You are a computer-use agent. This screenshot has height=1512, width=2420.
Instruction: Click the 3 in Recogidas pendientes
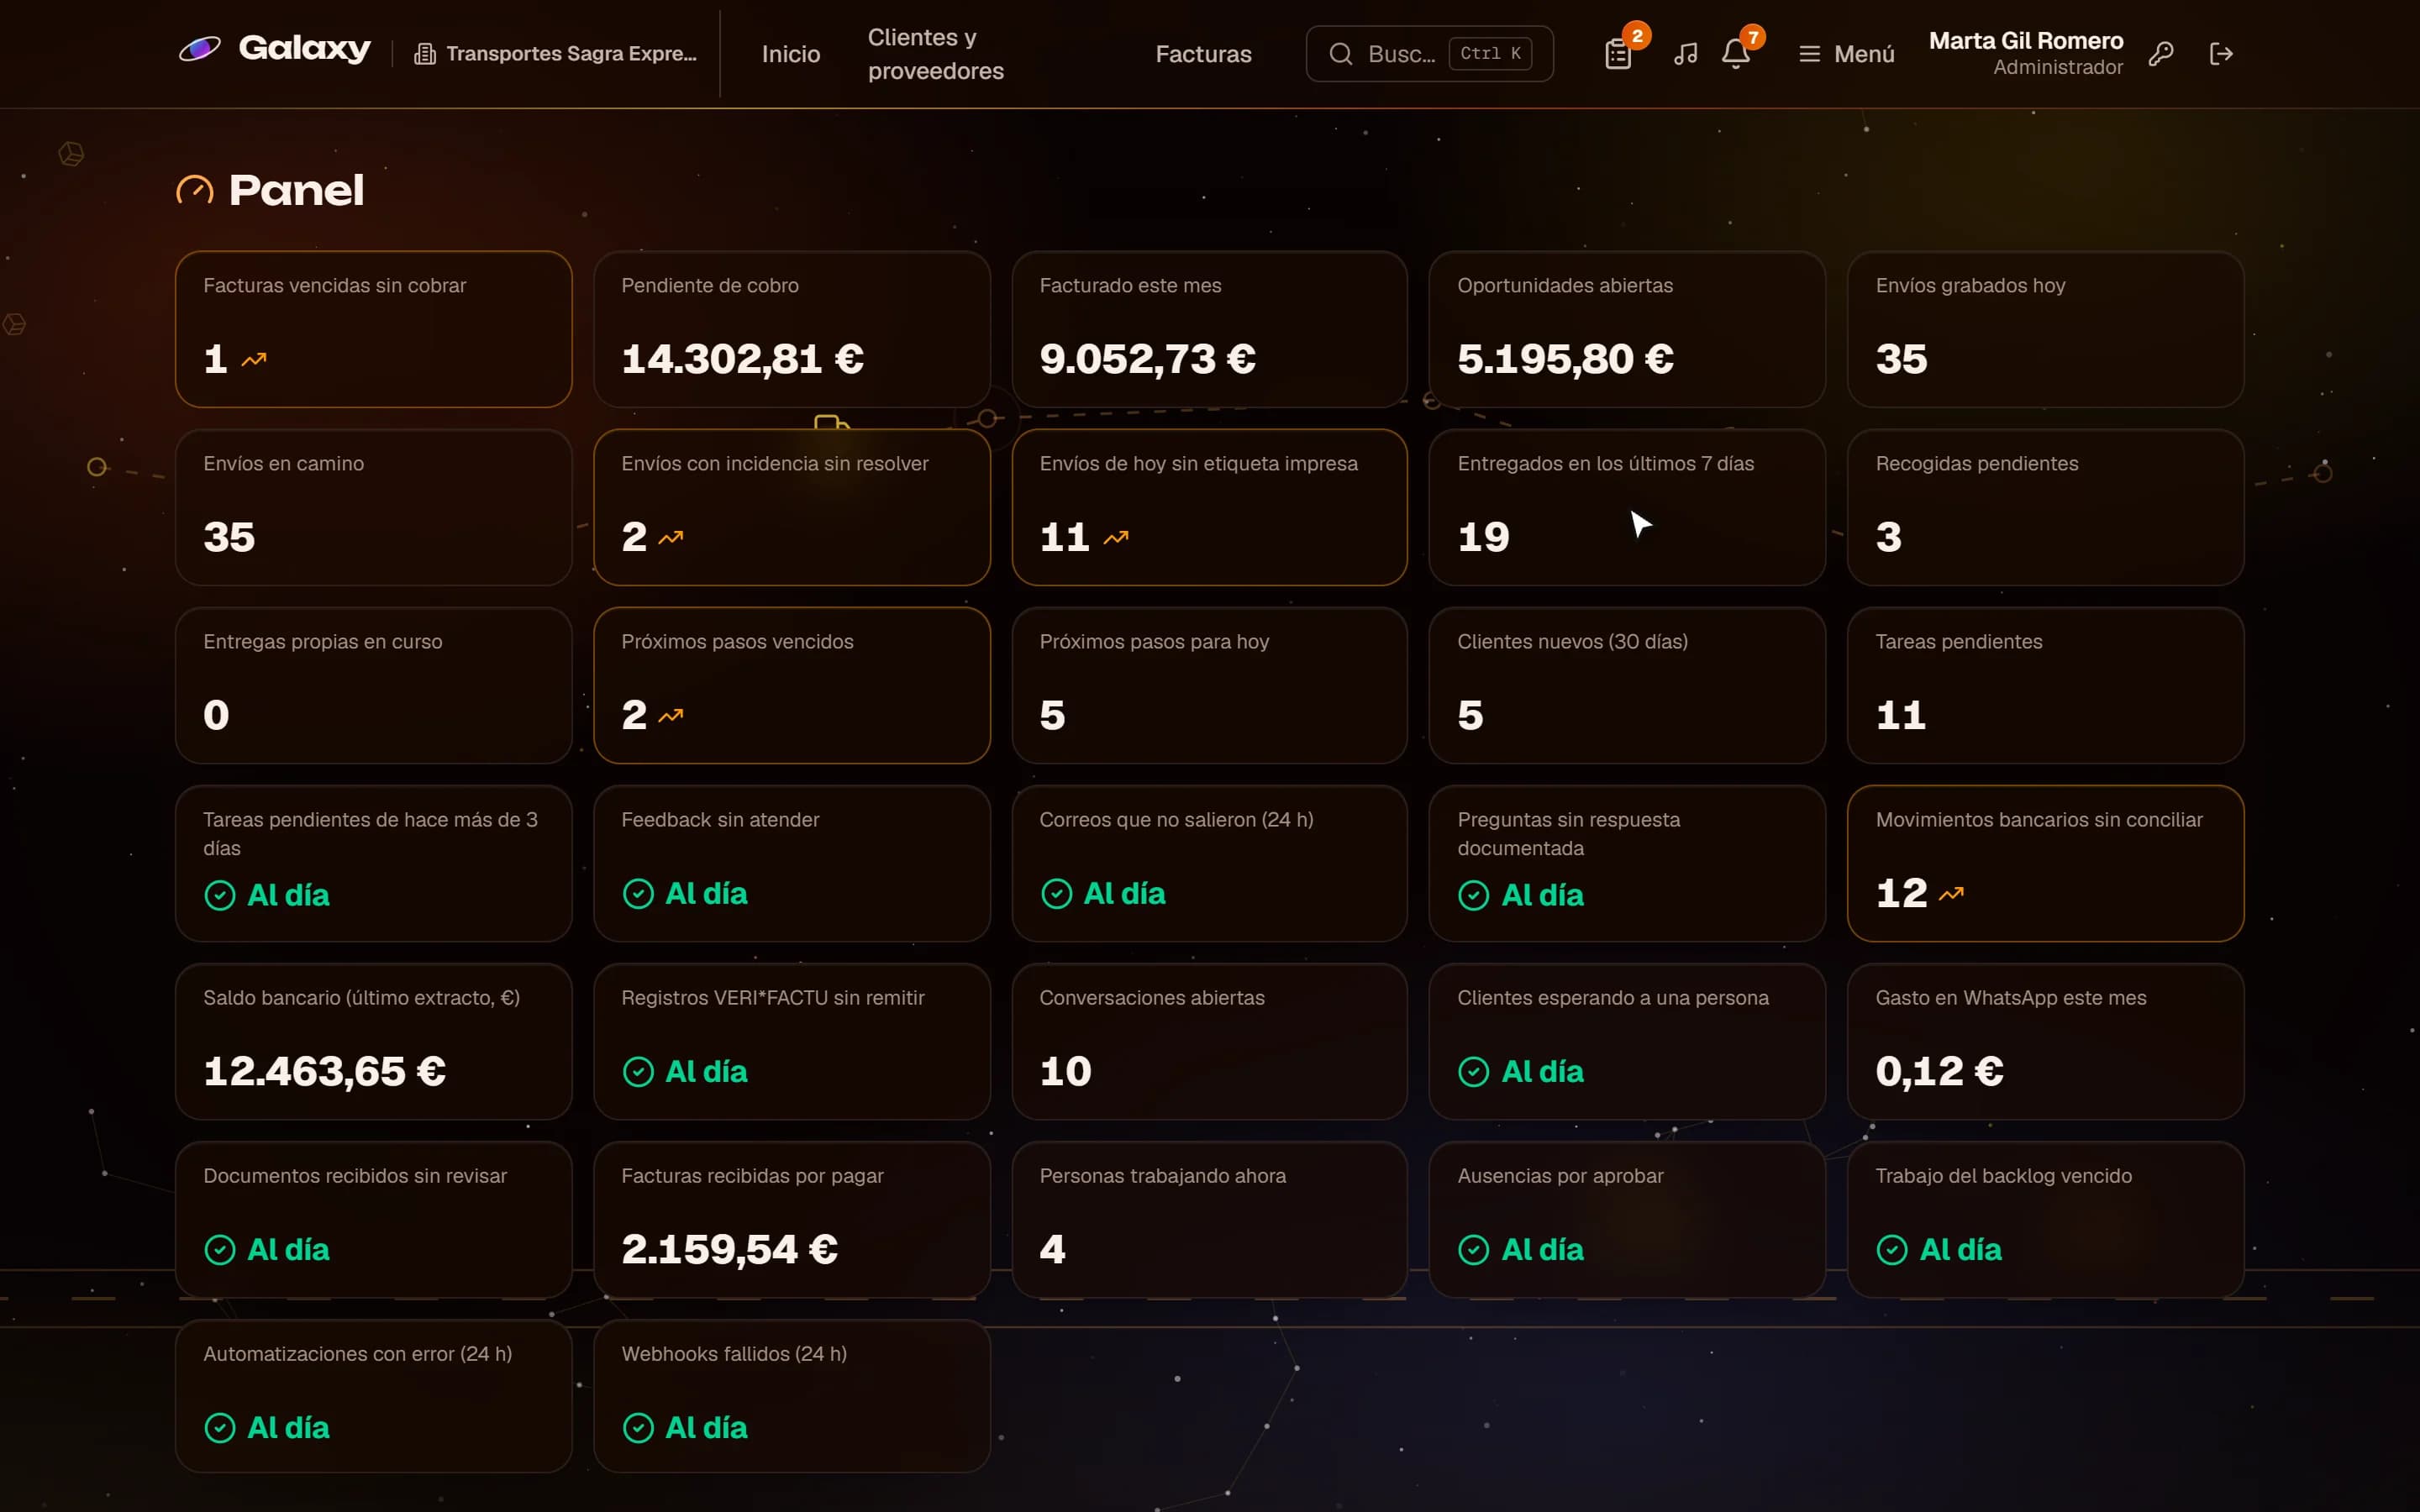tap(1888, 537)
